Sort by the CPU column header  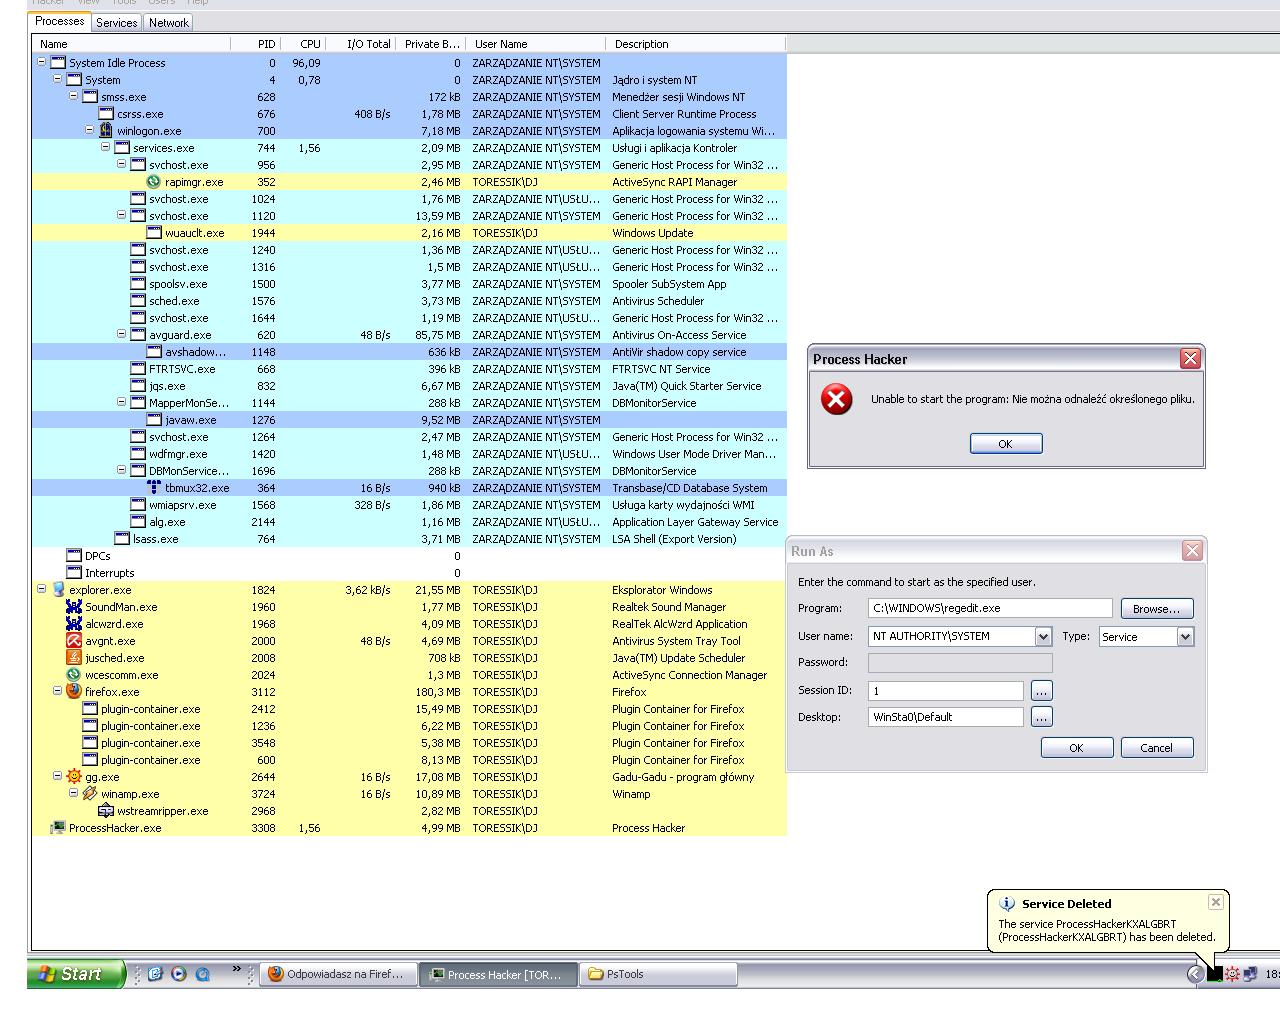coord(302,44)
